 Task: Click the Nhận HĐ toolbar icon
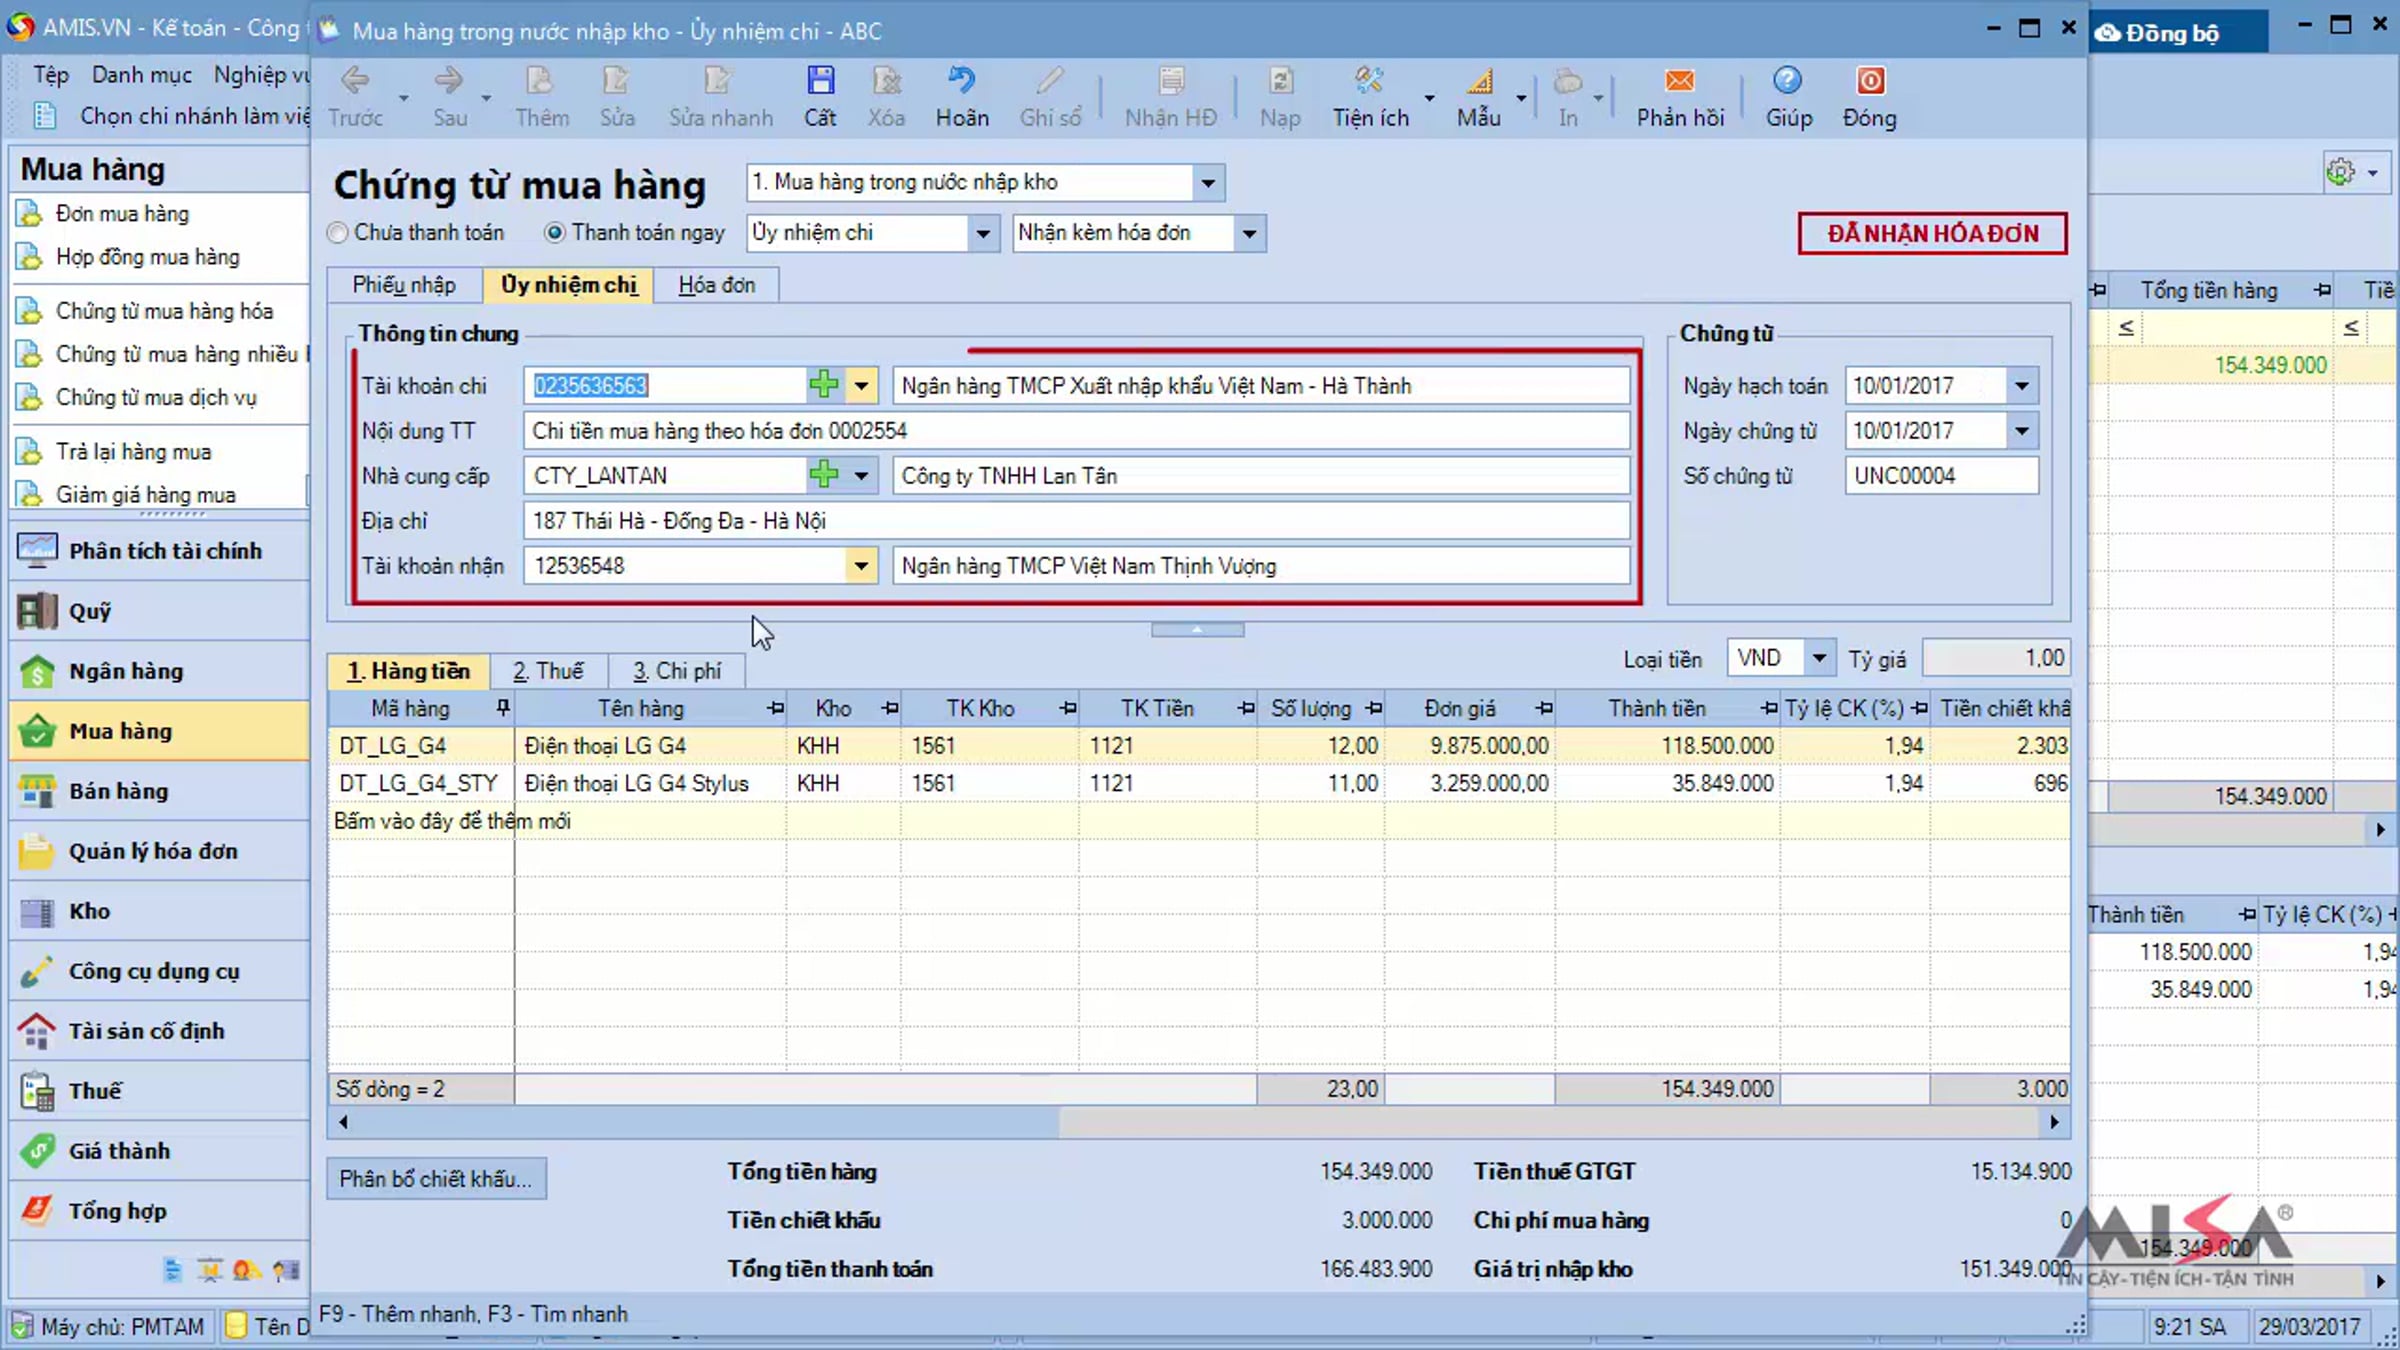click(x=1171, y=81)
